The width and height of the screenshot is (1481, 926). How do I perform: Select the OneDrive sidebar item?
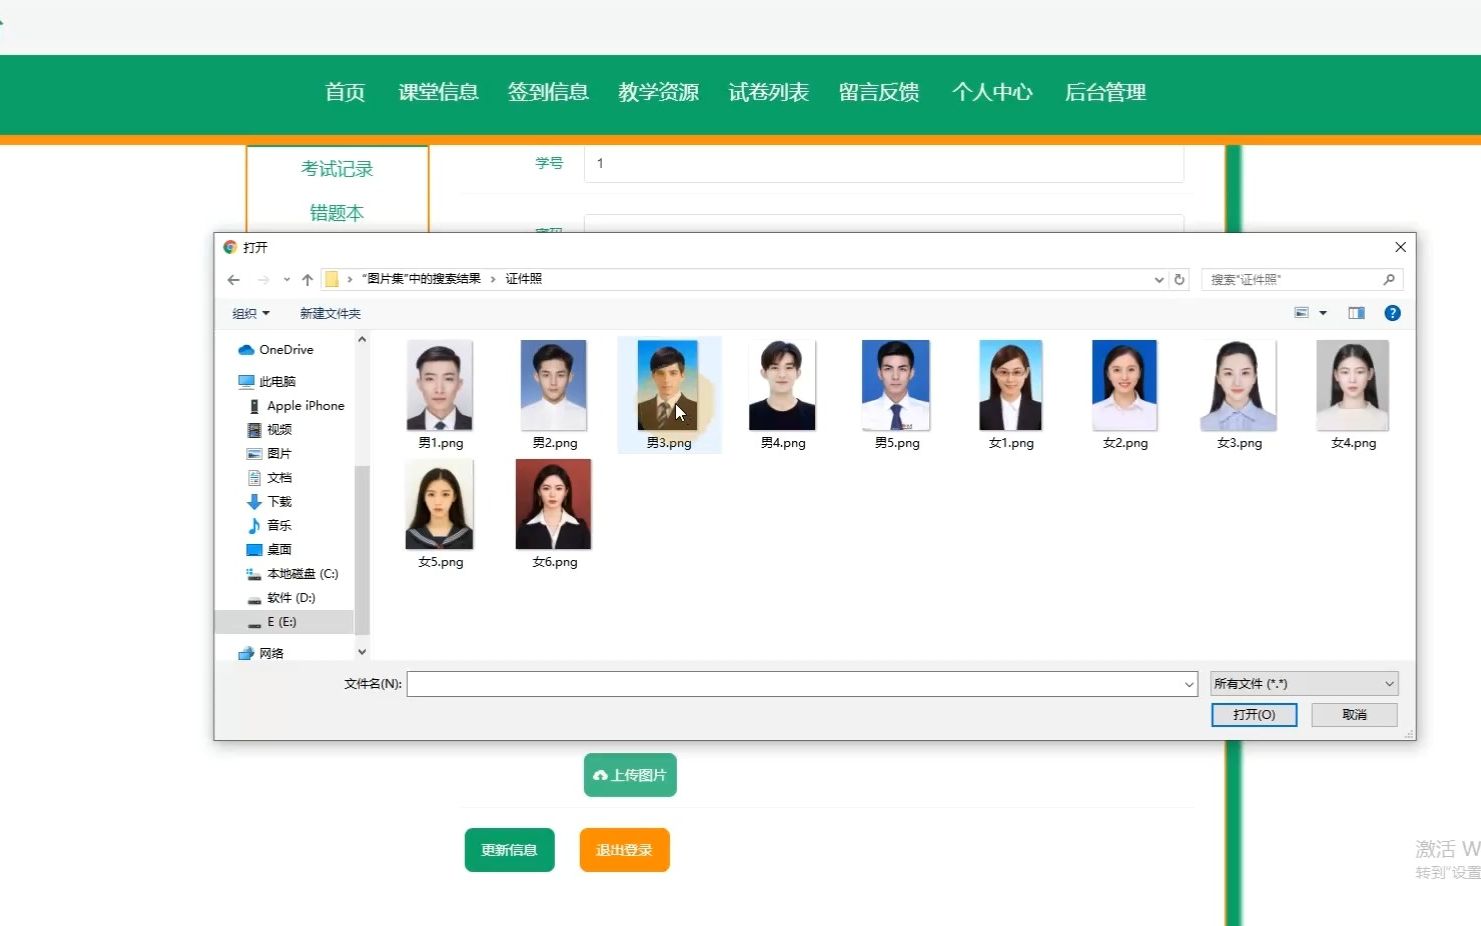[283, 349]
